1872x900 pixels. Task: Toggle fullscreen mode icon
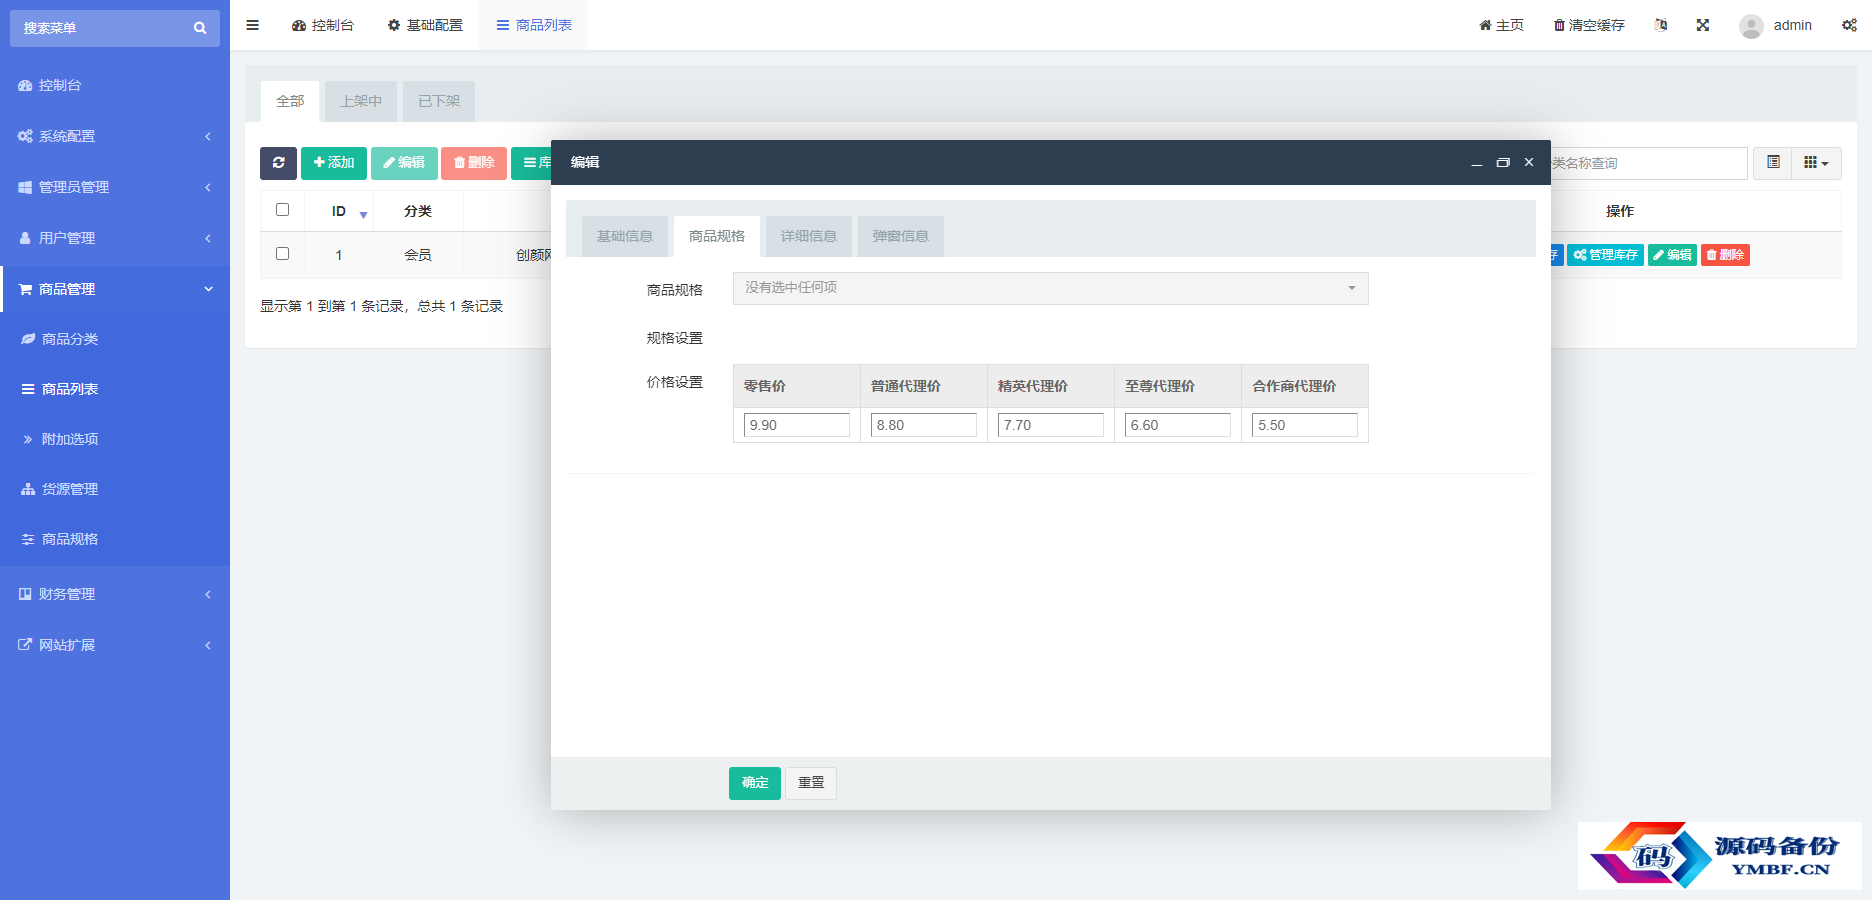point(1703,25)
